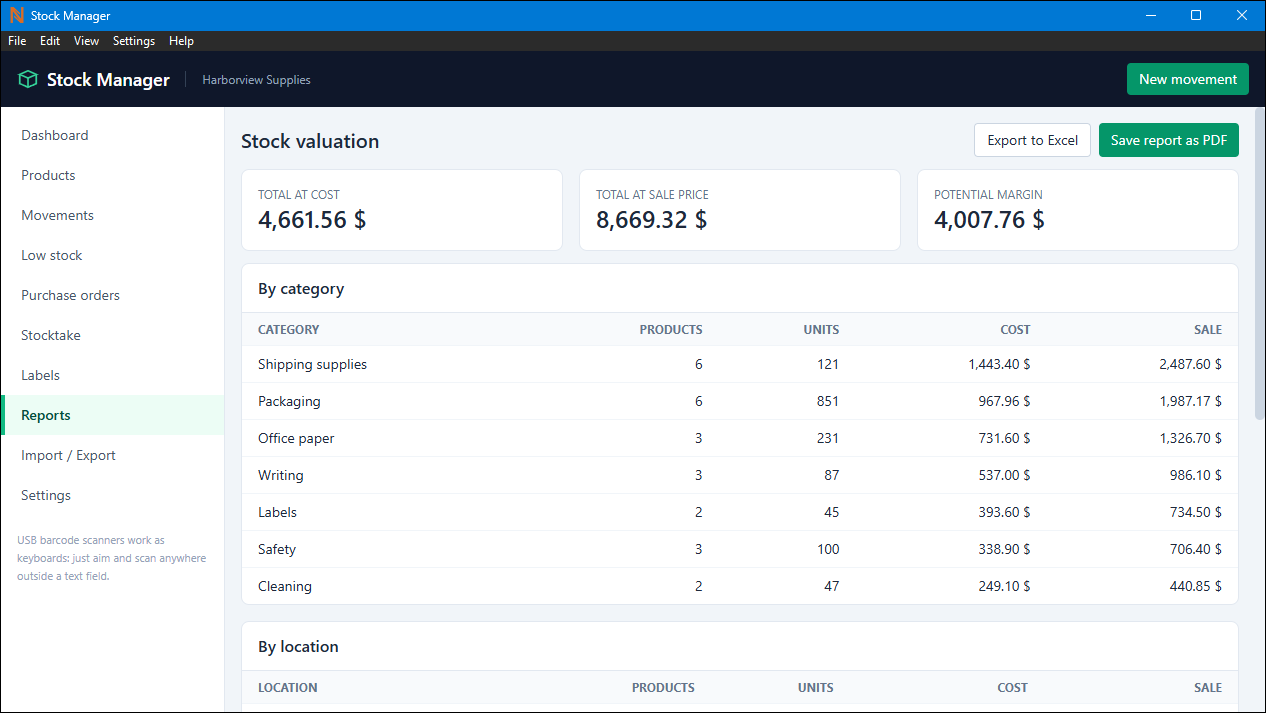The width and height of the screenshot is (1266, 713).
Task: Click the Labels category in the table
Action: pos(277,512)
